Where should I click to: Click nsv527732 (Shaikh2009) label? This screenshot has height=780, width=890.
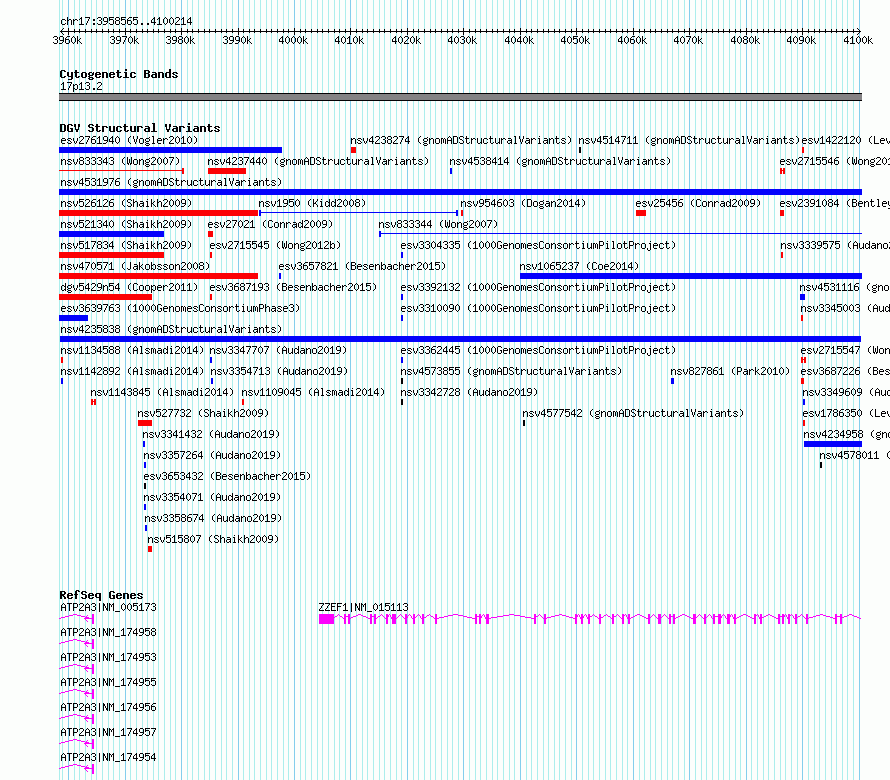pos(203,413)
